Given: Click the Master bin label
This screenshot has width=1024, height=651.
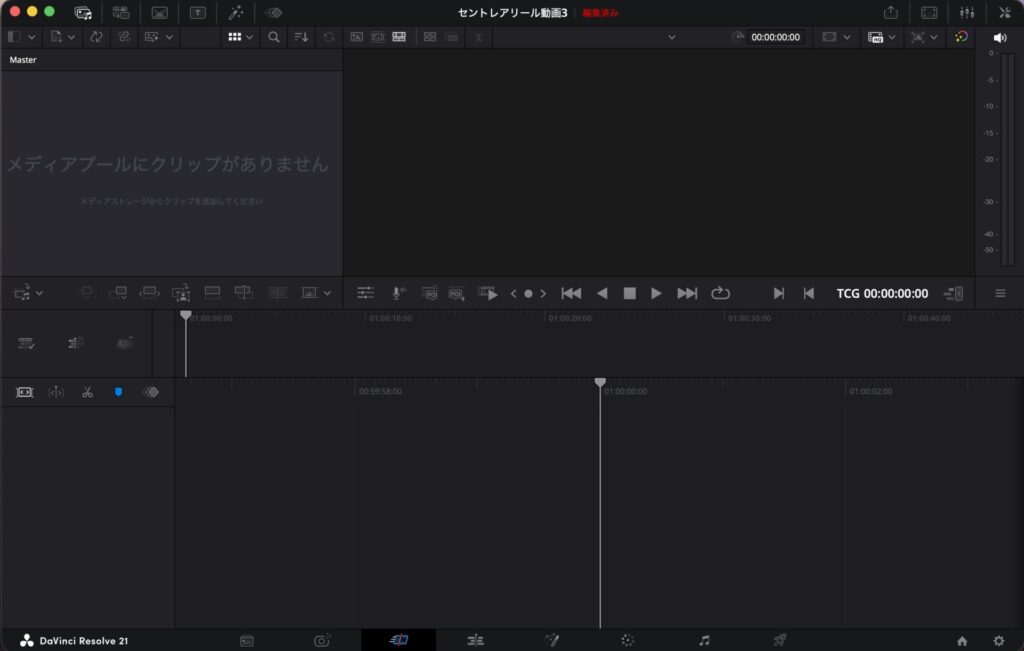Looking at the screenshot, I should pyautogui.click(x=23, y=59).
